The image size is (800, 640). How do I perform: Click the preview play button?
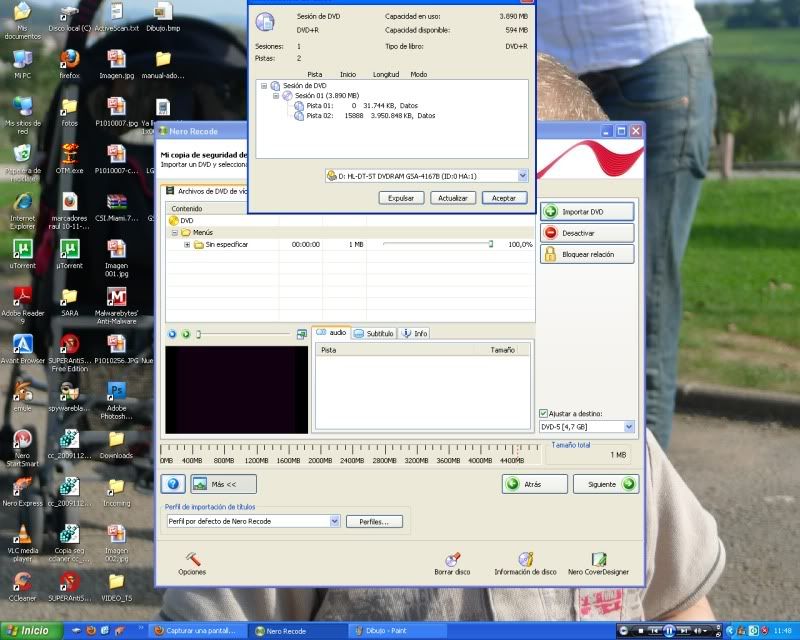(186, 334)
